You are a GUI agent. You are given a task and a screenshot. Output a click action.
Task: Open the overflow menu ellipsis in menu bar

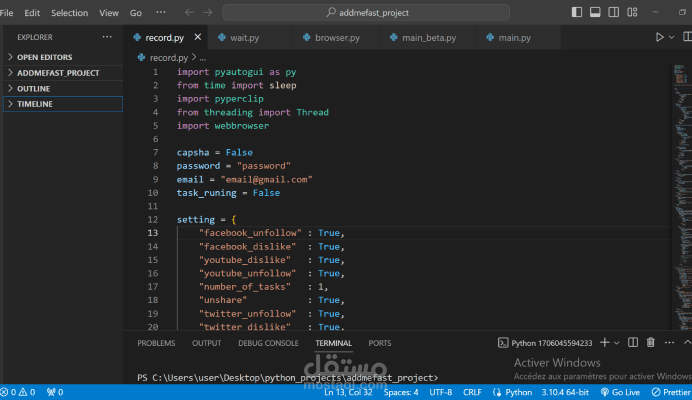161,12
